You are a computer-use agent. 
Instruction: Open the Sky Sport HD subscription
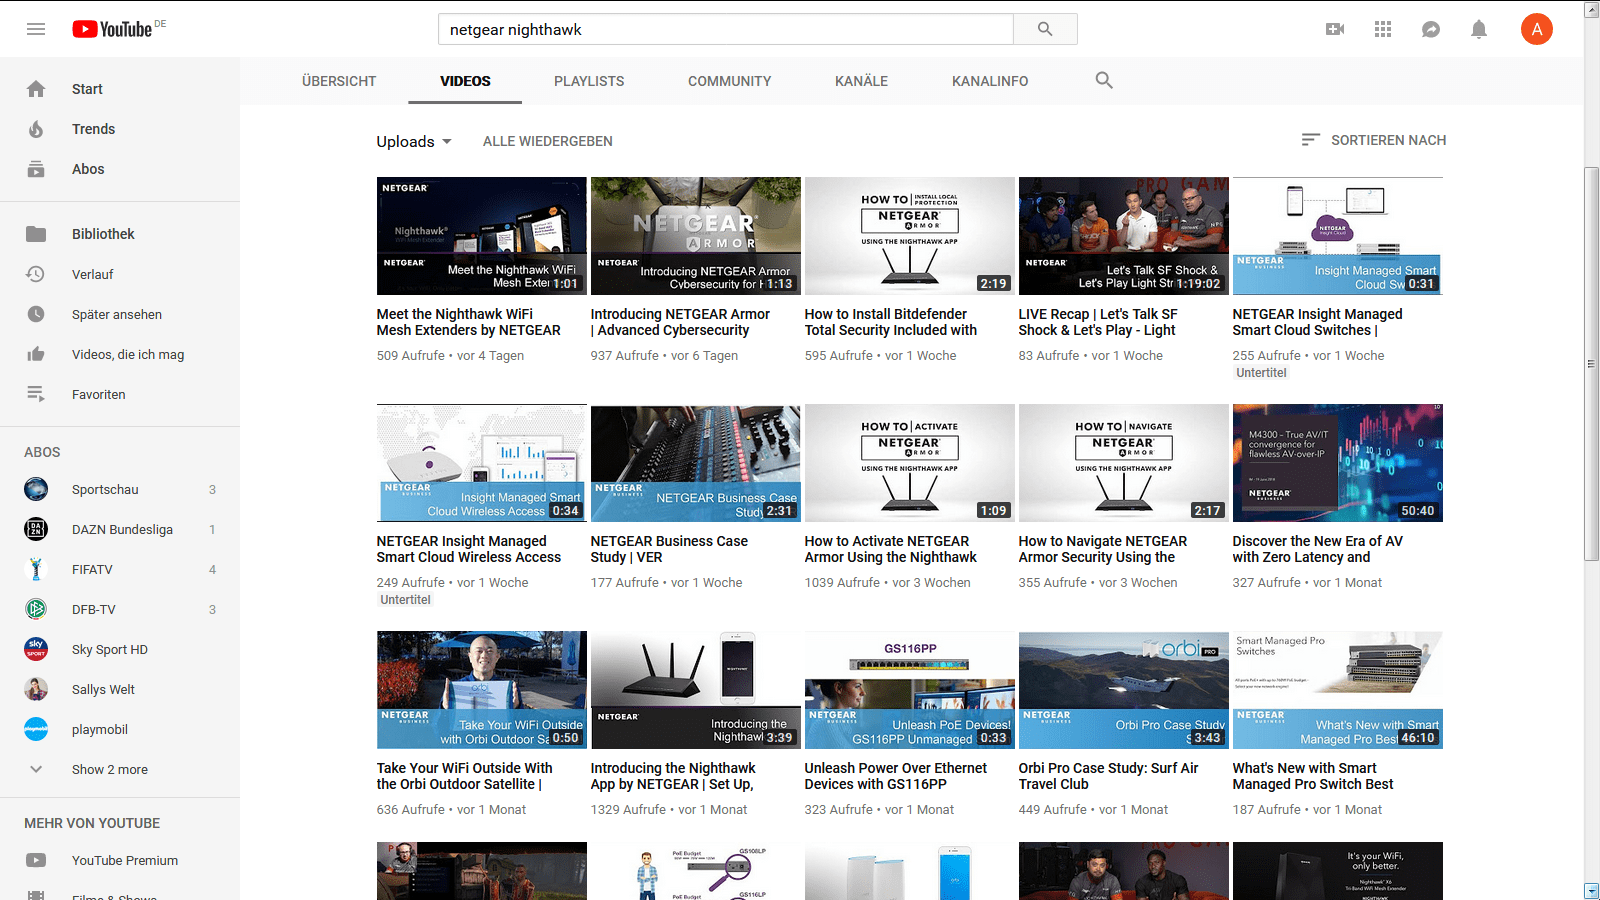coord(120,649)
